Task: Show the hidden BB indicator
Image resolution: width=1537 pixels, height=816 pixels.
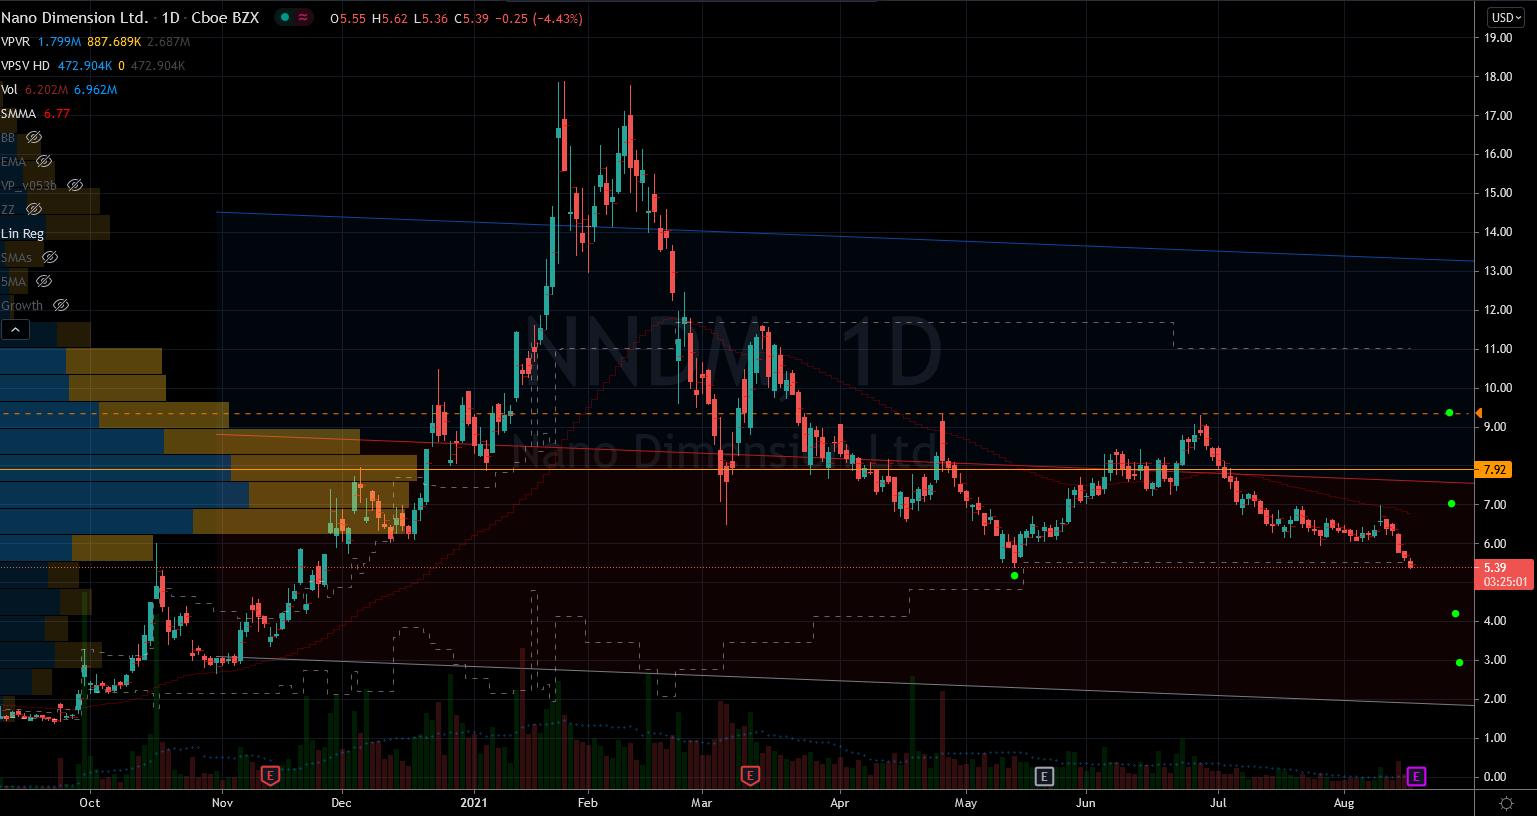Action: pos(34,137)
